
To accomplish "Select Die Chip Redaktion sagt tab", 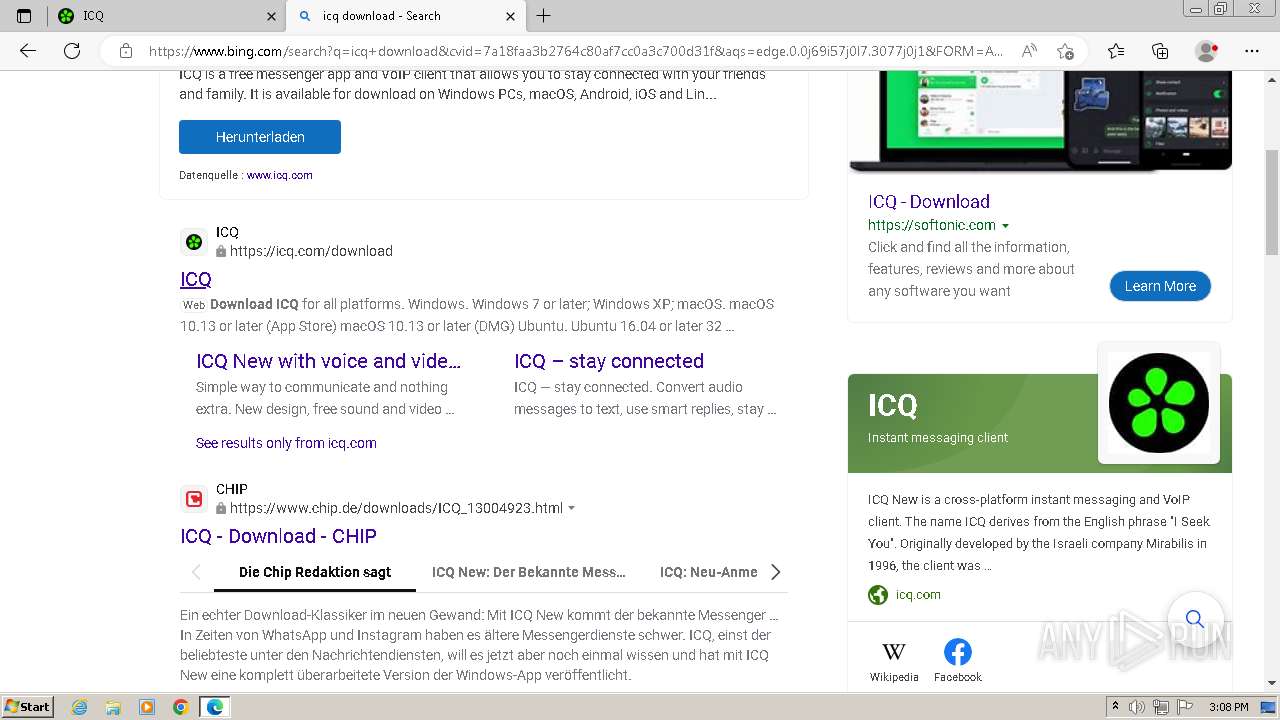I will [x=315, y=572].
